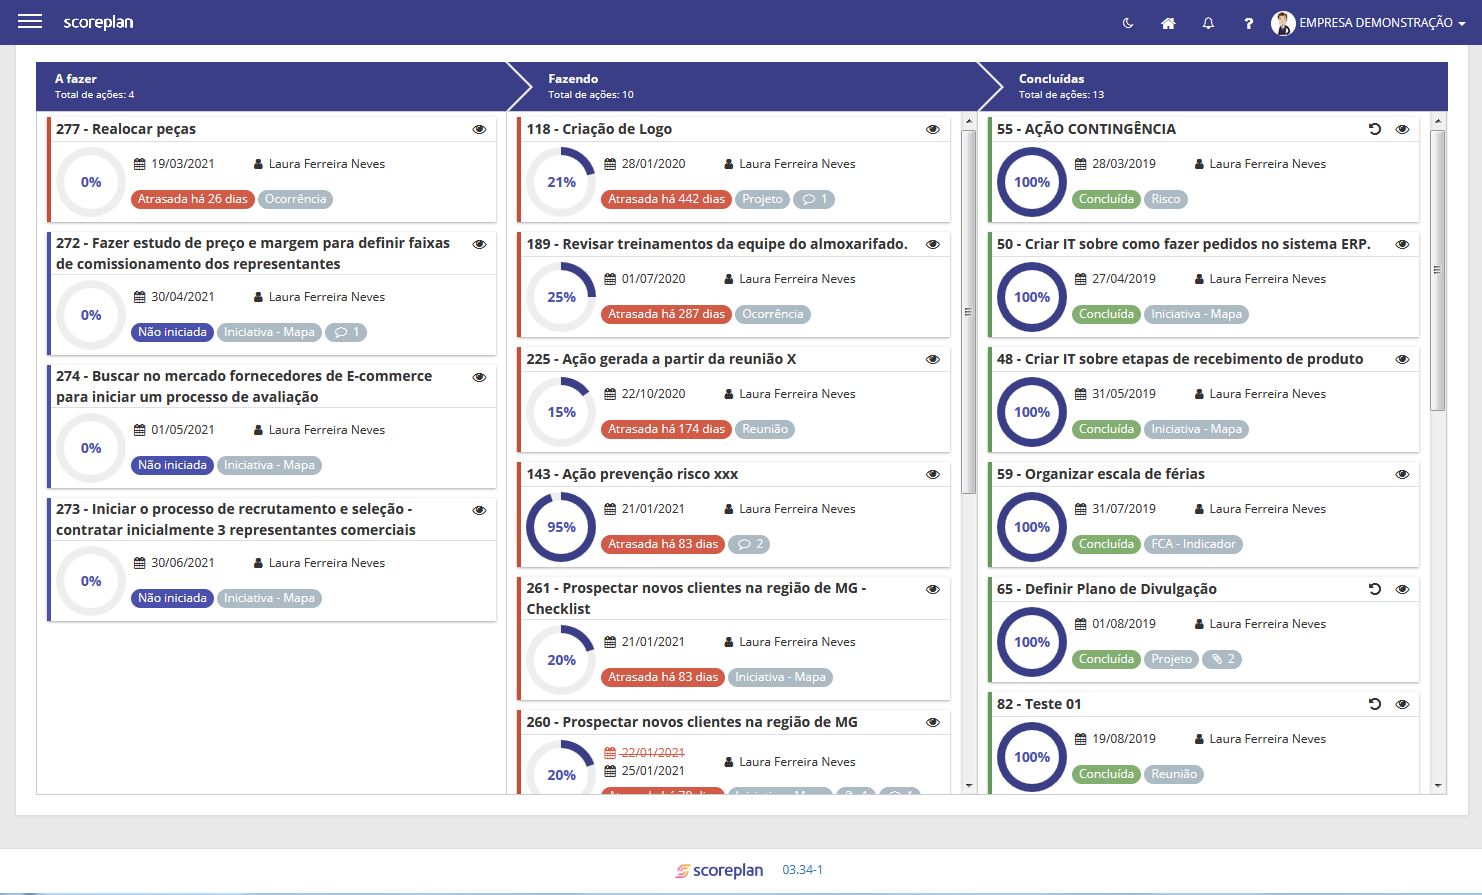The image size is (1482, 895).
Task: View action 82 Teste 01 eye icon
Action: point(1402,704)
